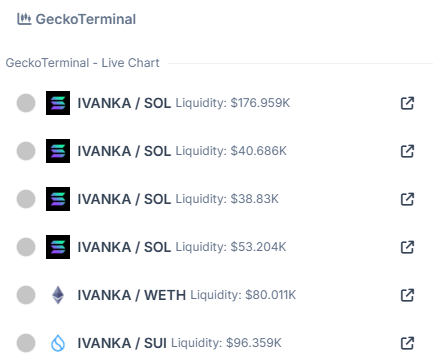
Task: Click the Ethereum logo on the WETH row
Action: [x=58, y=295]
